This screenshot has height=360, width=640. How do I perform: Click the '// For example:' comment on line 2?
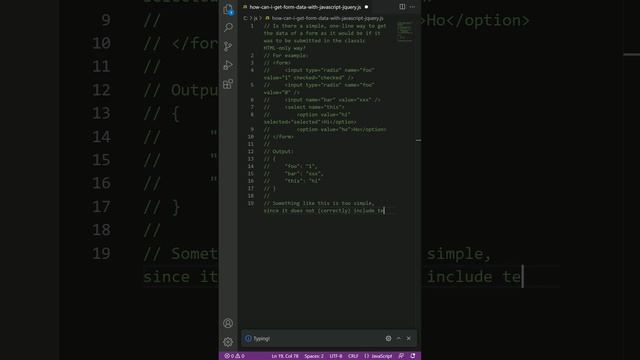pyautogui.click(x=286, y=56)
